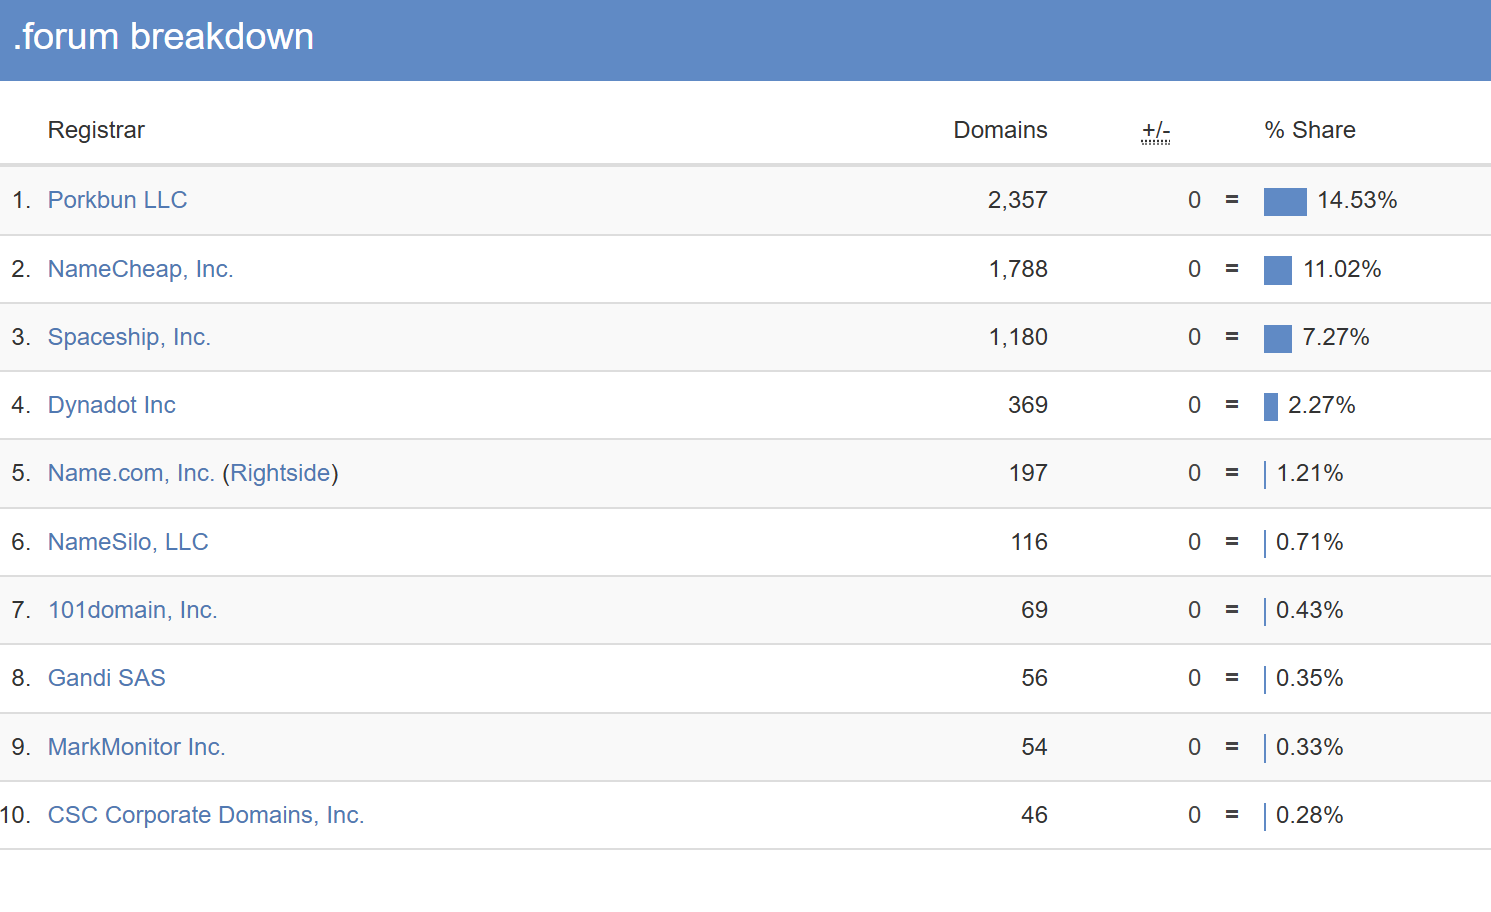
Task: Open the NameCheap, Inc. registrar link
Action: [x=140, y=269]
